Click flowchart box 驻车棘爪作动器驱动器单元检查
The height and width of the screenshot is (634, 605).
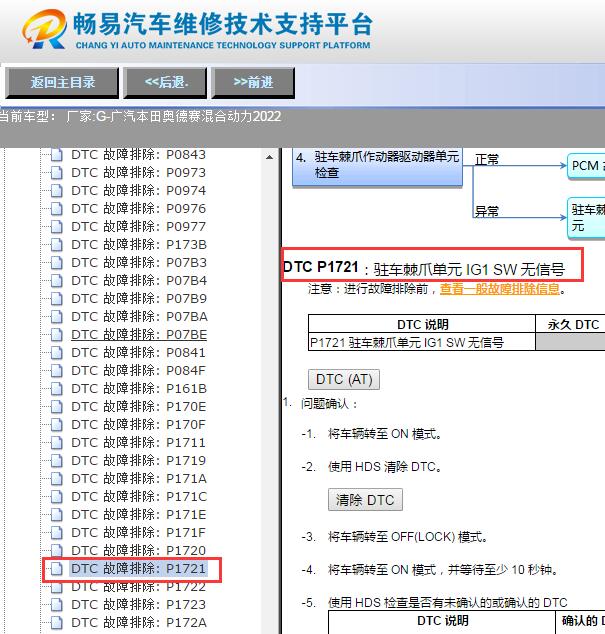point(377,167)
